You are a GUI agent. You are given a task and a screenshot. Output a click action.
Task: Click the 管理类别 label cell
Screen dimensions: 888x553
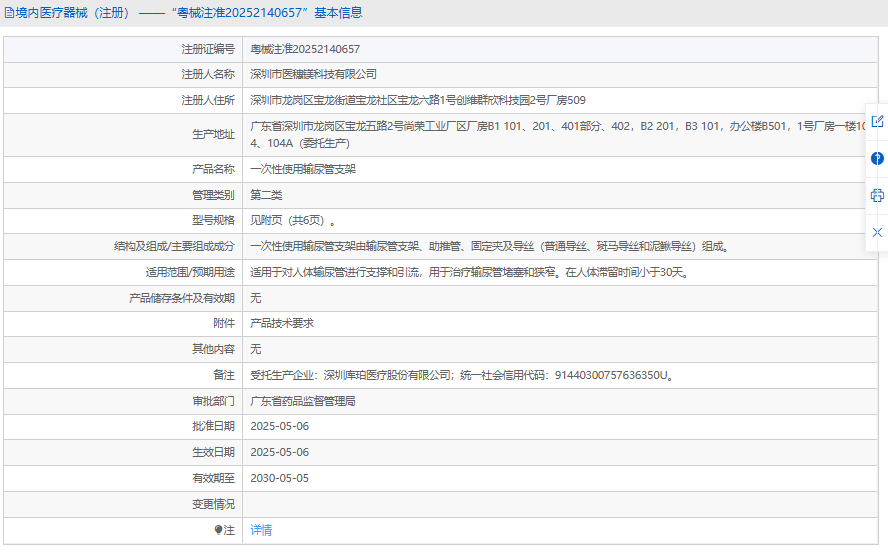coord(123,195)
